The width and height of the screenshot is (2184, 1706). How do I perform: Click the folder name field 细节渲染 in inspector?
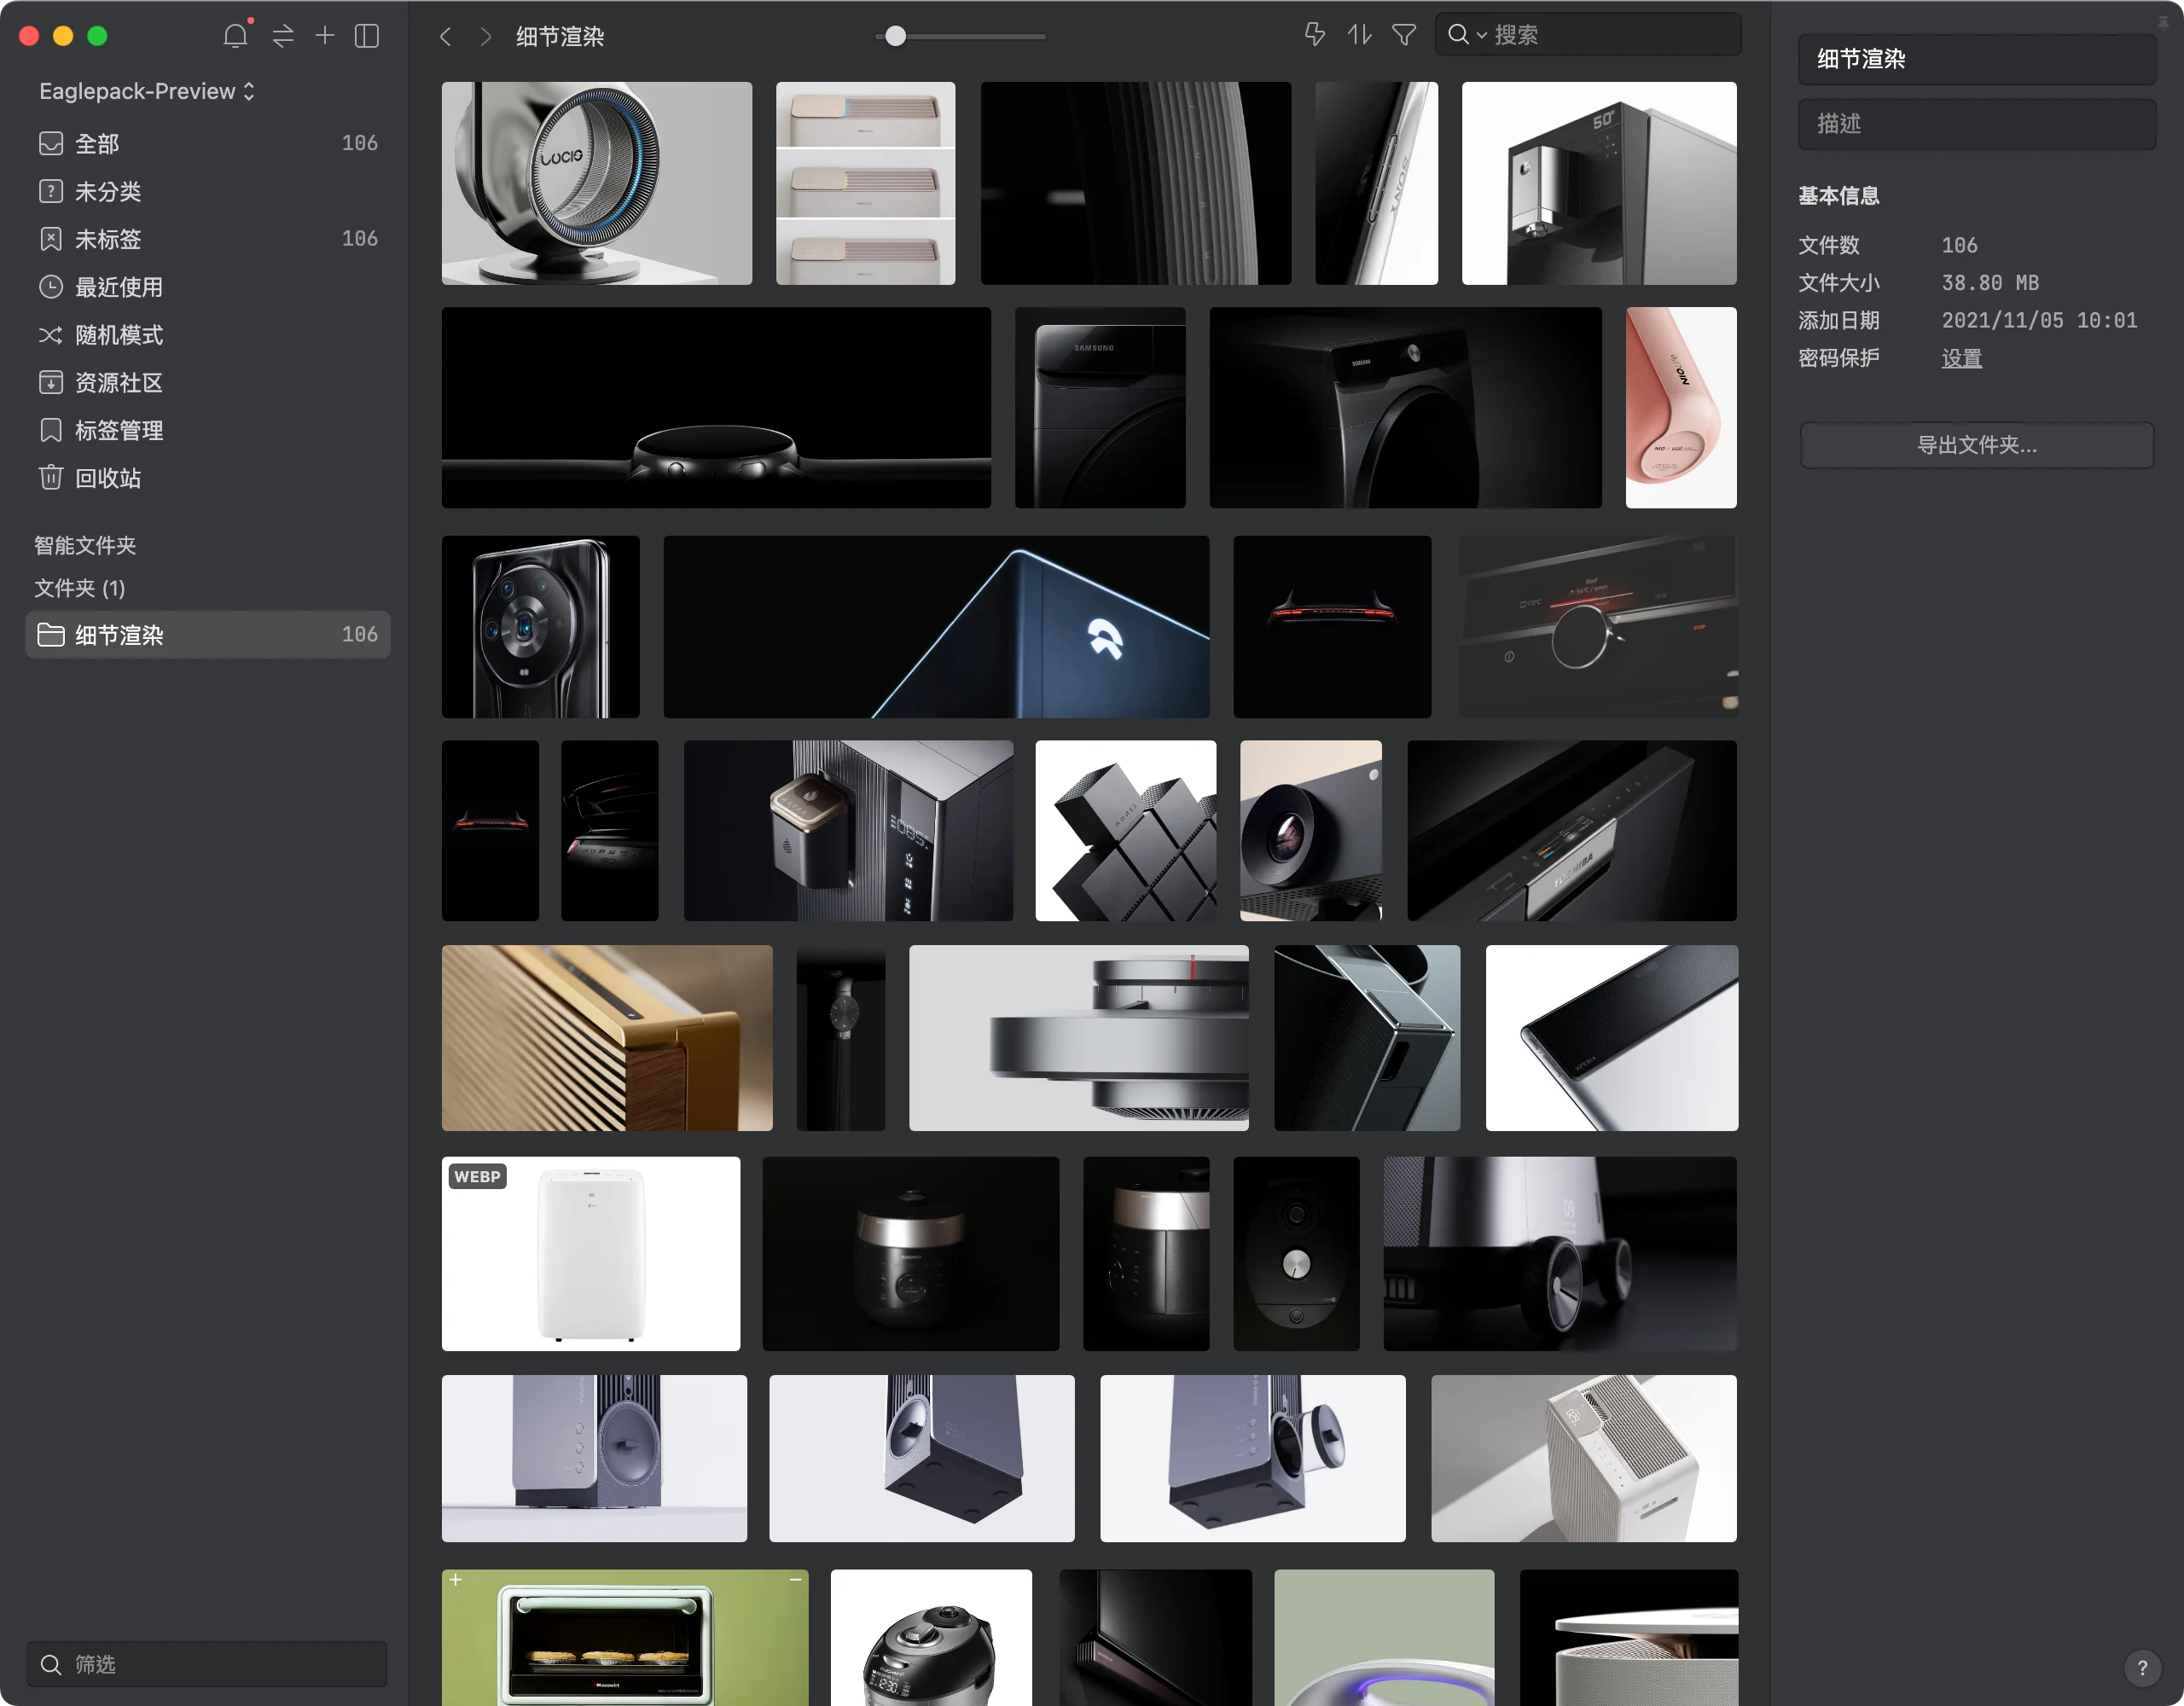point(1977,59)
